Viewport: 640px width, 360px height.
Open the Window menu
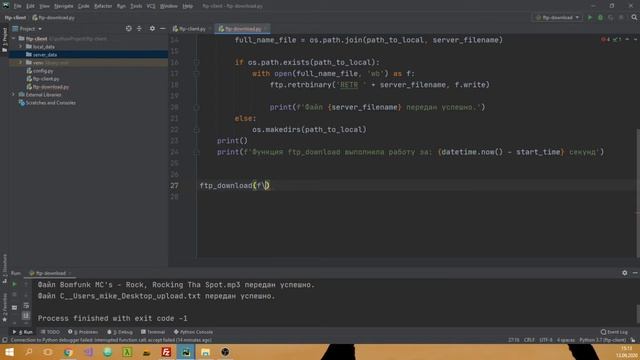pos(169,6)
